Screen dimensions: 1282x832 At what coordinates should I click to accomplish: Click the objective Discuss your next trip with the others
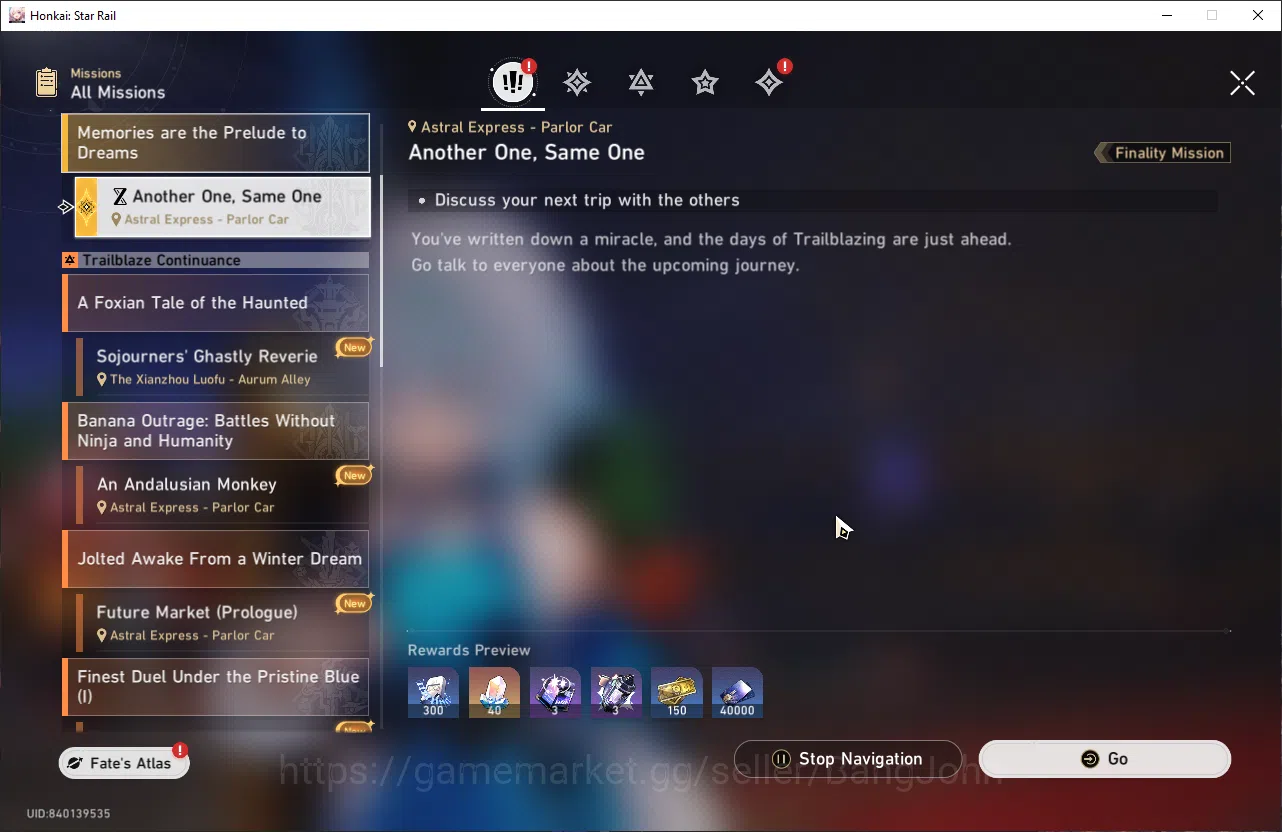click(x=587, y=200)
